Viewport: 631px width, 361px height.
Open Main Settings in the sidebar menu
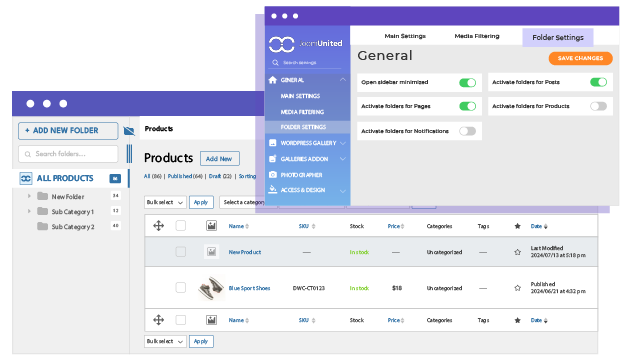(x=300, y=96)
